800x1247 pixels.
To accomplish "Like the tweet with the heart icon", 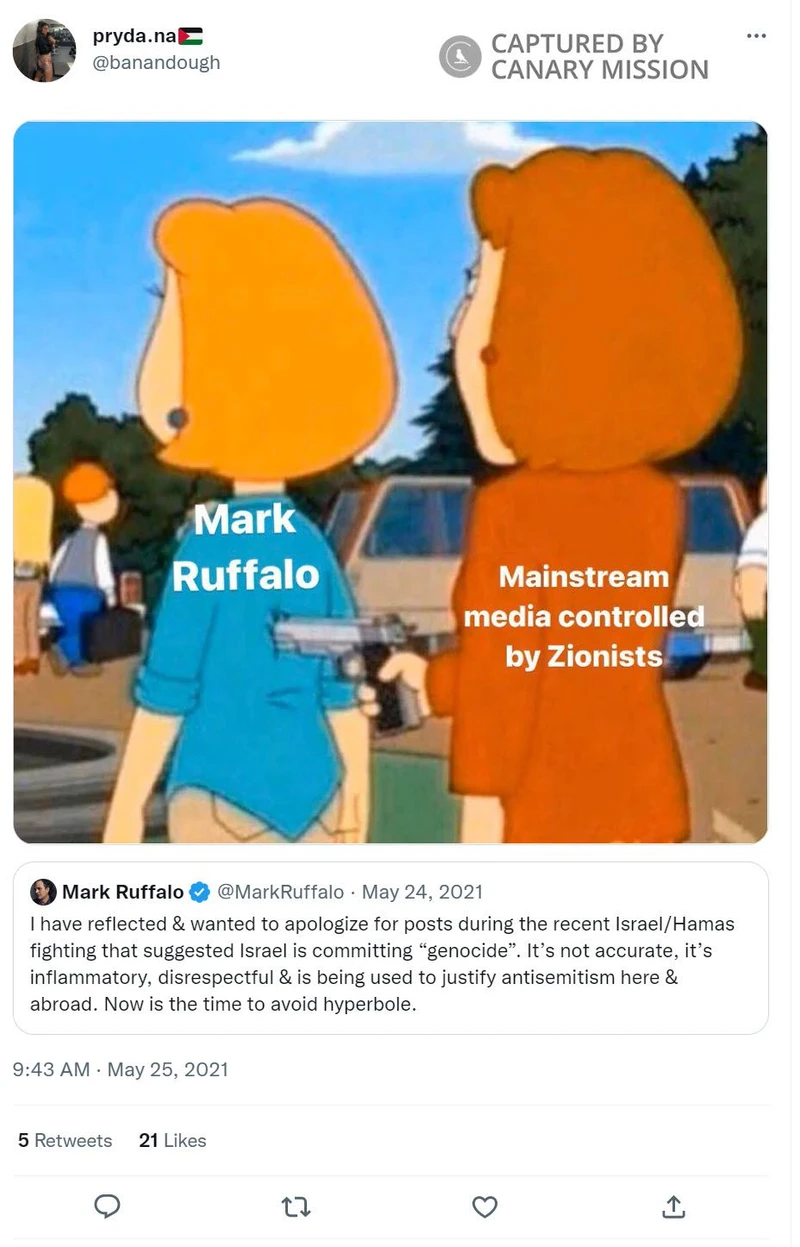I will (485, 1207).
